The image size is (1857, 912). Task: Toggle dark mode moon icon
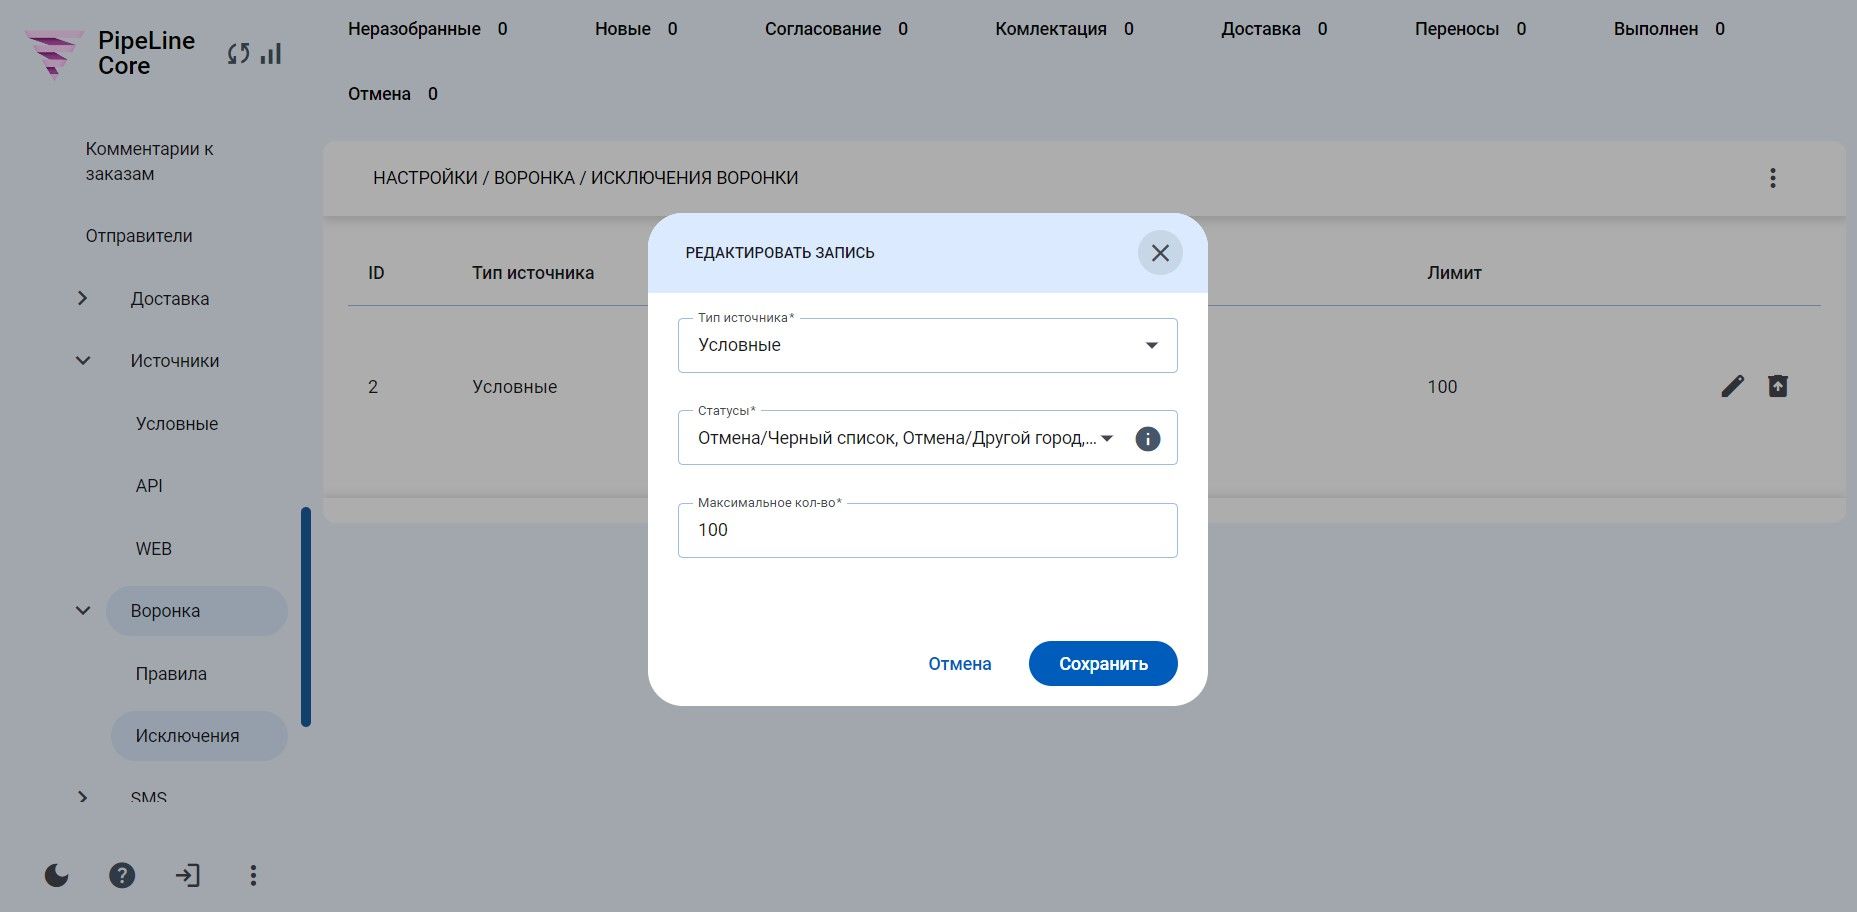(57, 876)
